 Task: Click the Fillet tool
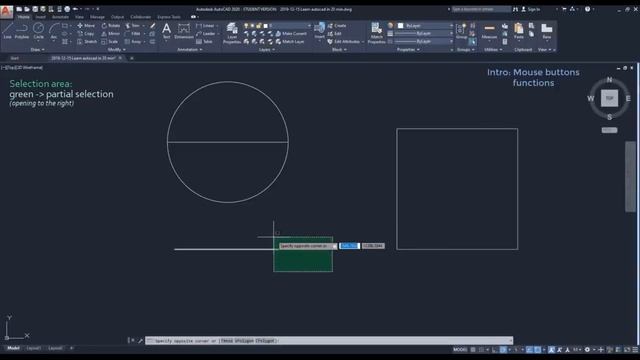point(133,33)
